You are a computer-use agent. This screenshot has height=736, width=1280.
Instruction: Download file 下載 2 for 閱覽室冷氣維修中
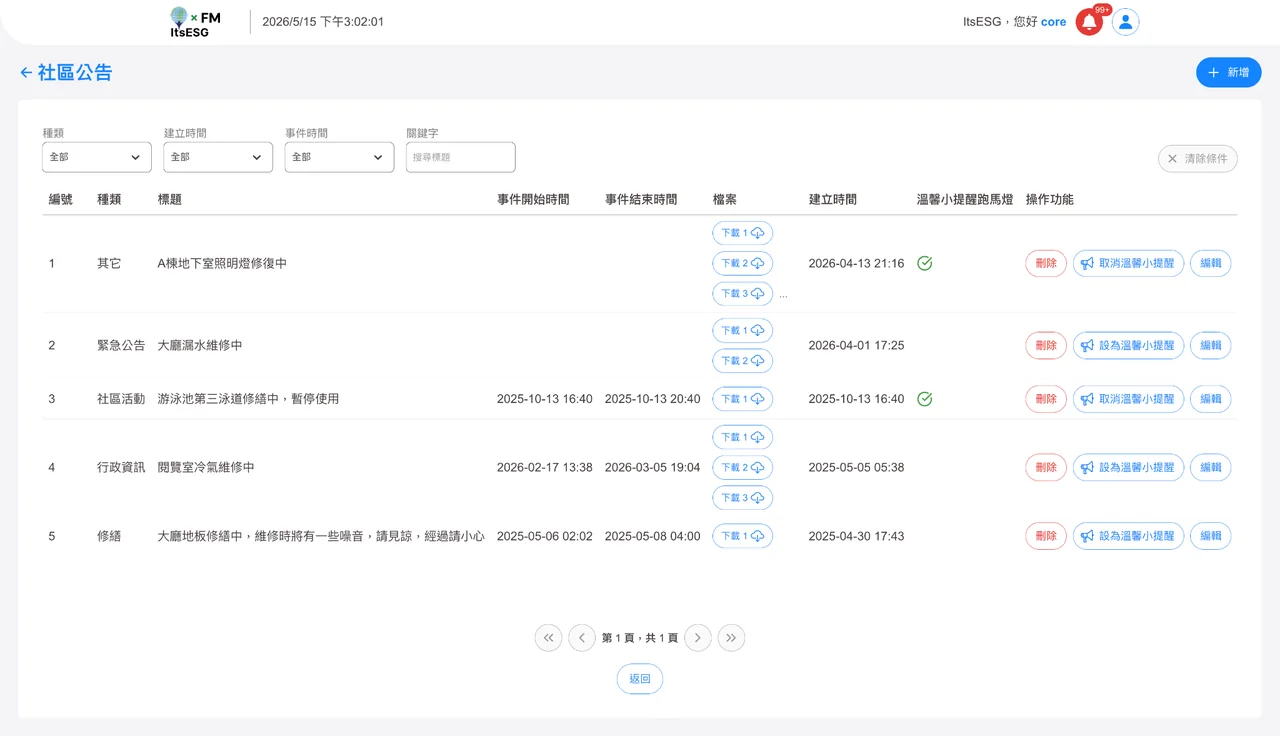pyautogui.click(x=742, y=467)
